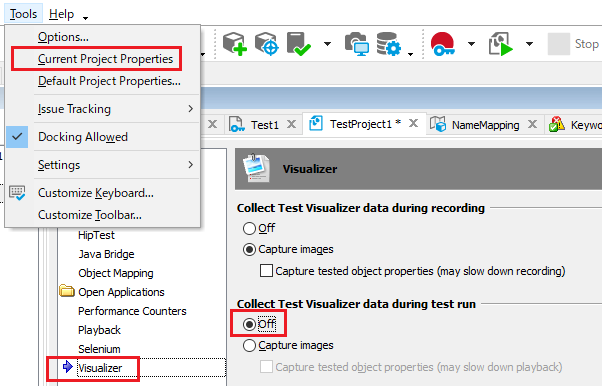This screenshot has width=602, height=386.
Task: Open dropdown arrow beside record button
Action: click(471, 44)
